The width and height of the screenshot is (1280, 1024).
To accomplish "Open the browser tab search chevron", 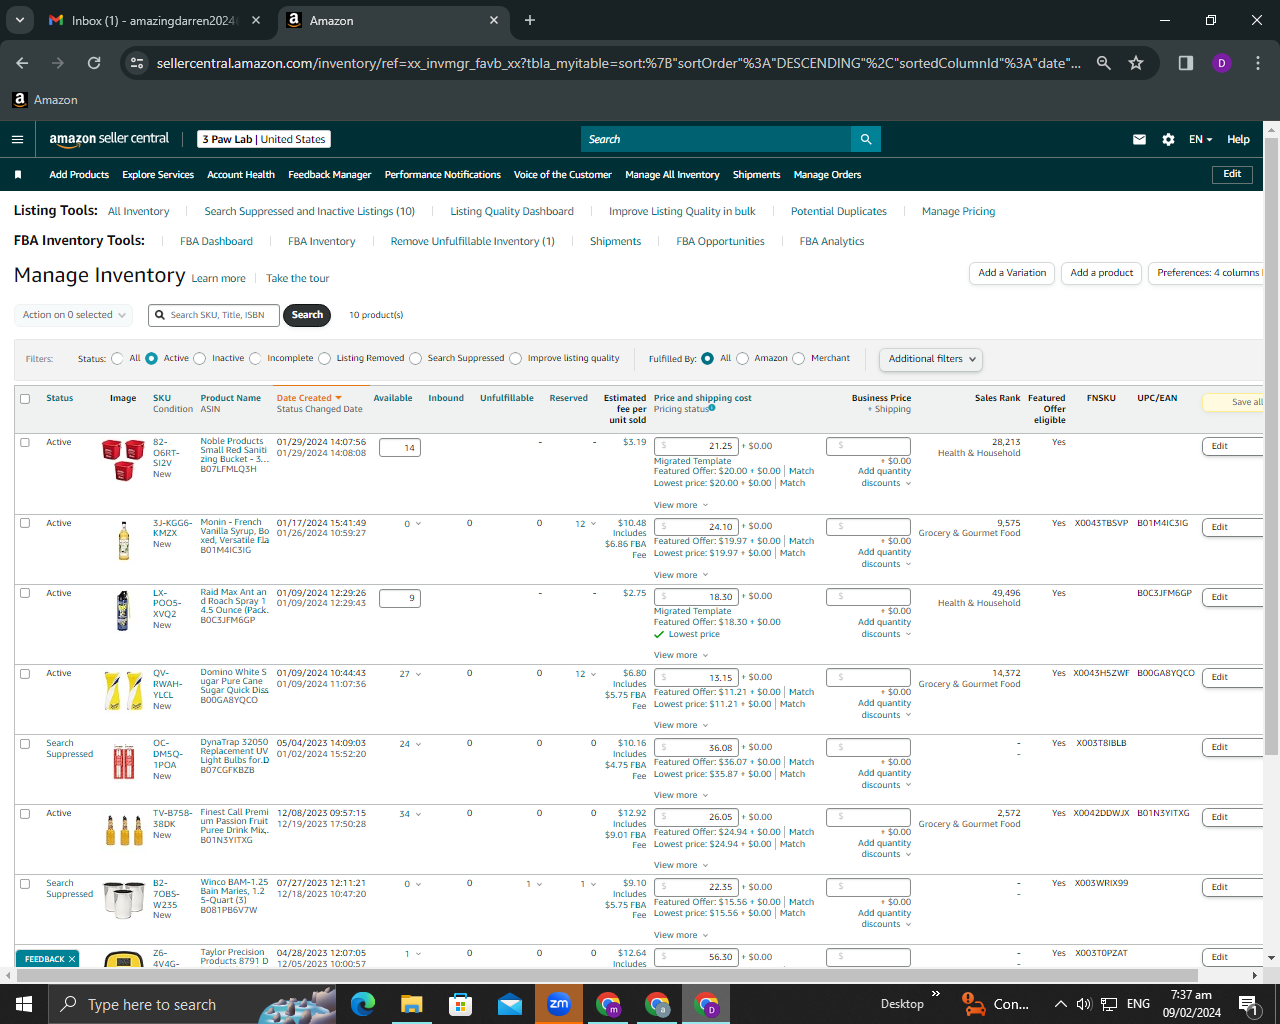I will (20, 20).
